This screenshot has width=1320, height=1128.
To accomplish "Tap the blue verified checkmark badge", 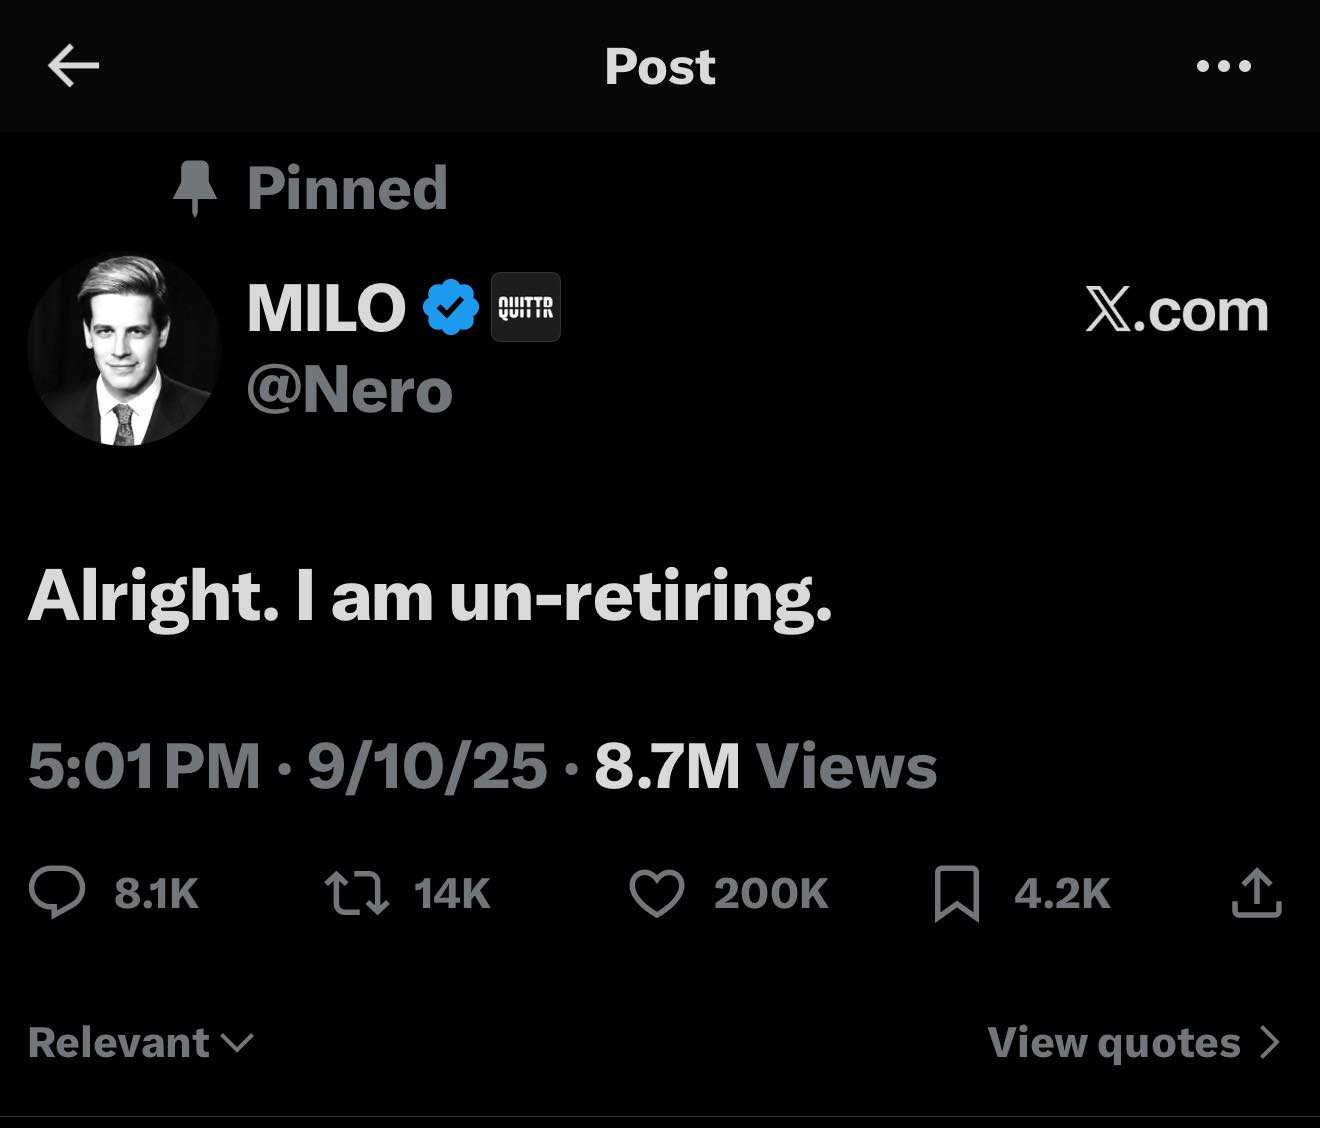I will point(451,307).
